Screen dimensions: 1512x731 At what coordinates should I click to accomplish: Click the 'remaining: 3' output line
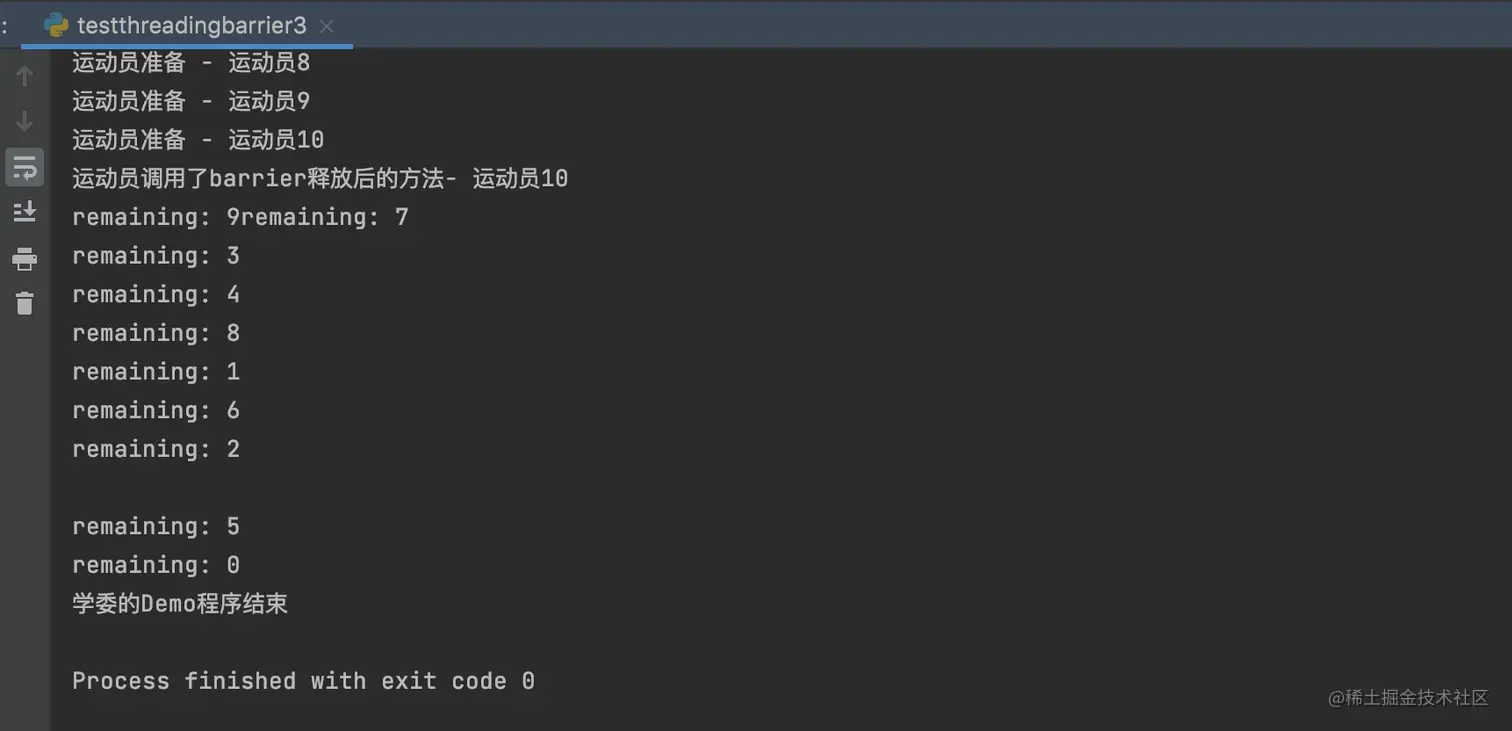(x=156, y=256)
